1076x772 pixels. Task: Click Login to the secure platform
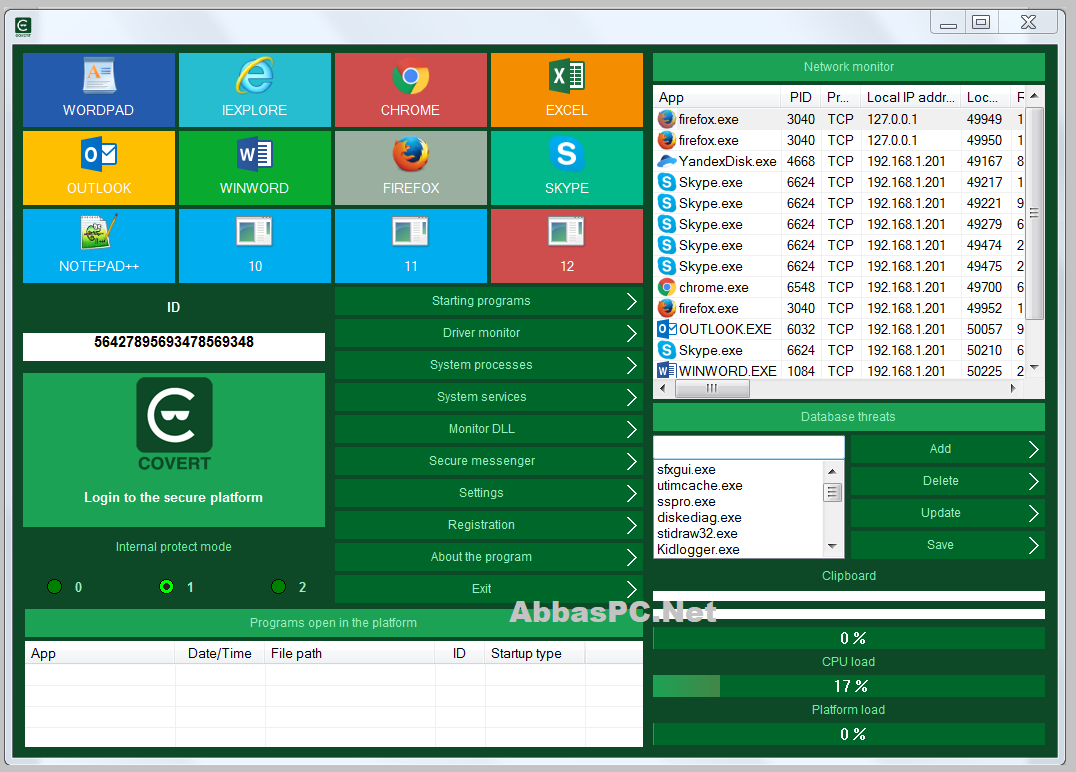point(174,498)
